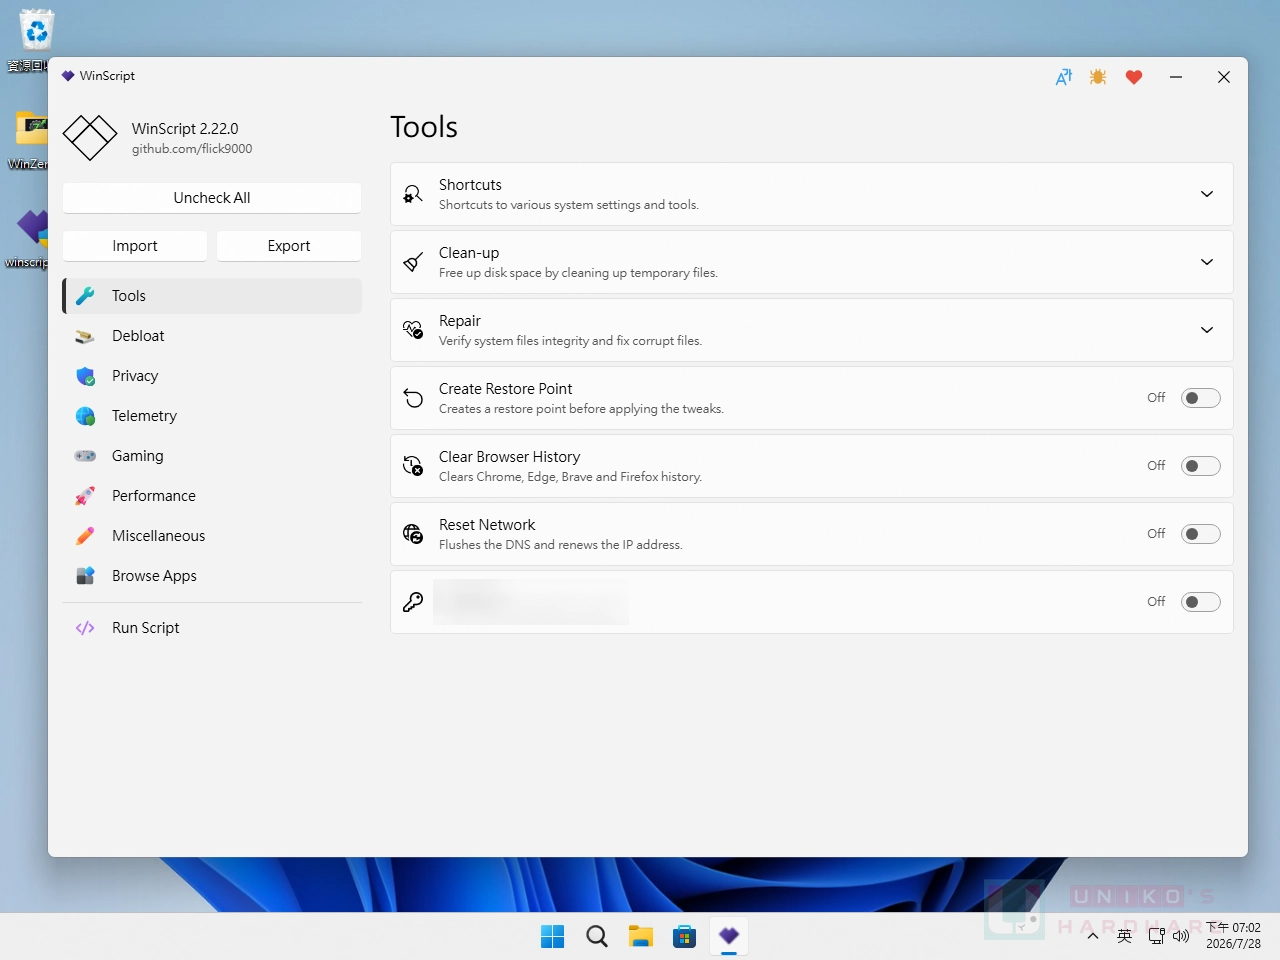
Task: Open File Explorer from the taskbar
Action: pyautogui.click(x=641, y=936)
